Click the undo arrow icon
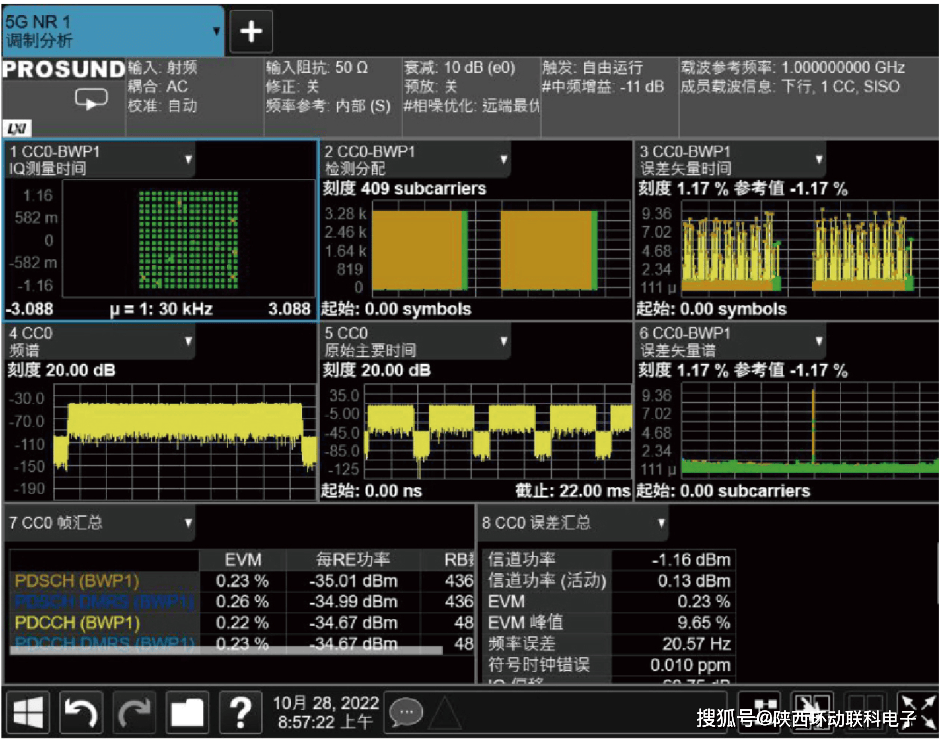 82,711
